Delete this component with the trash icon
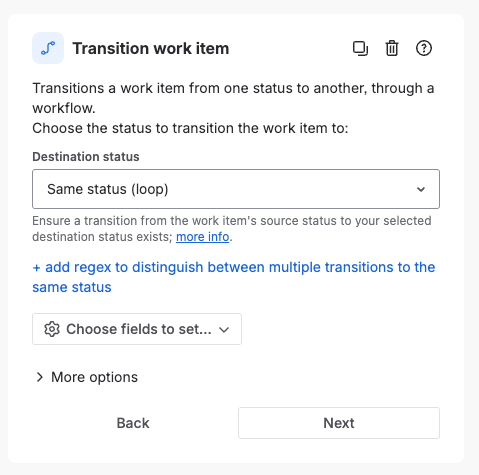The width and height of the screenshot is (479, 475). 392,48
